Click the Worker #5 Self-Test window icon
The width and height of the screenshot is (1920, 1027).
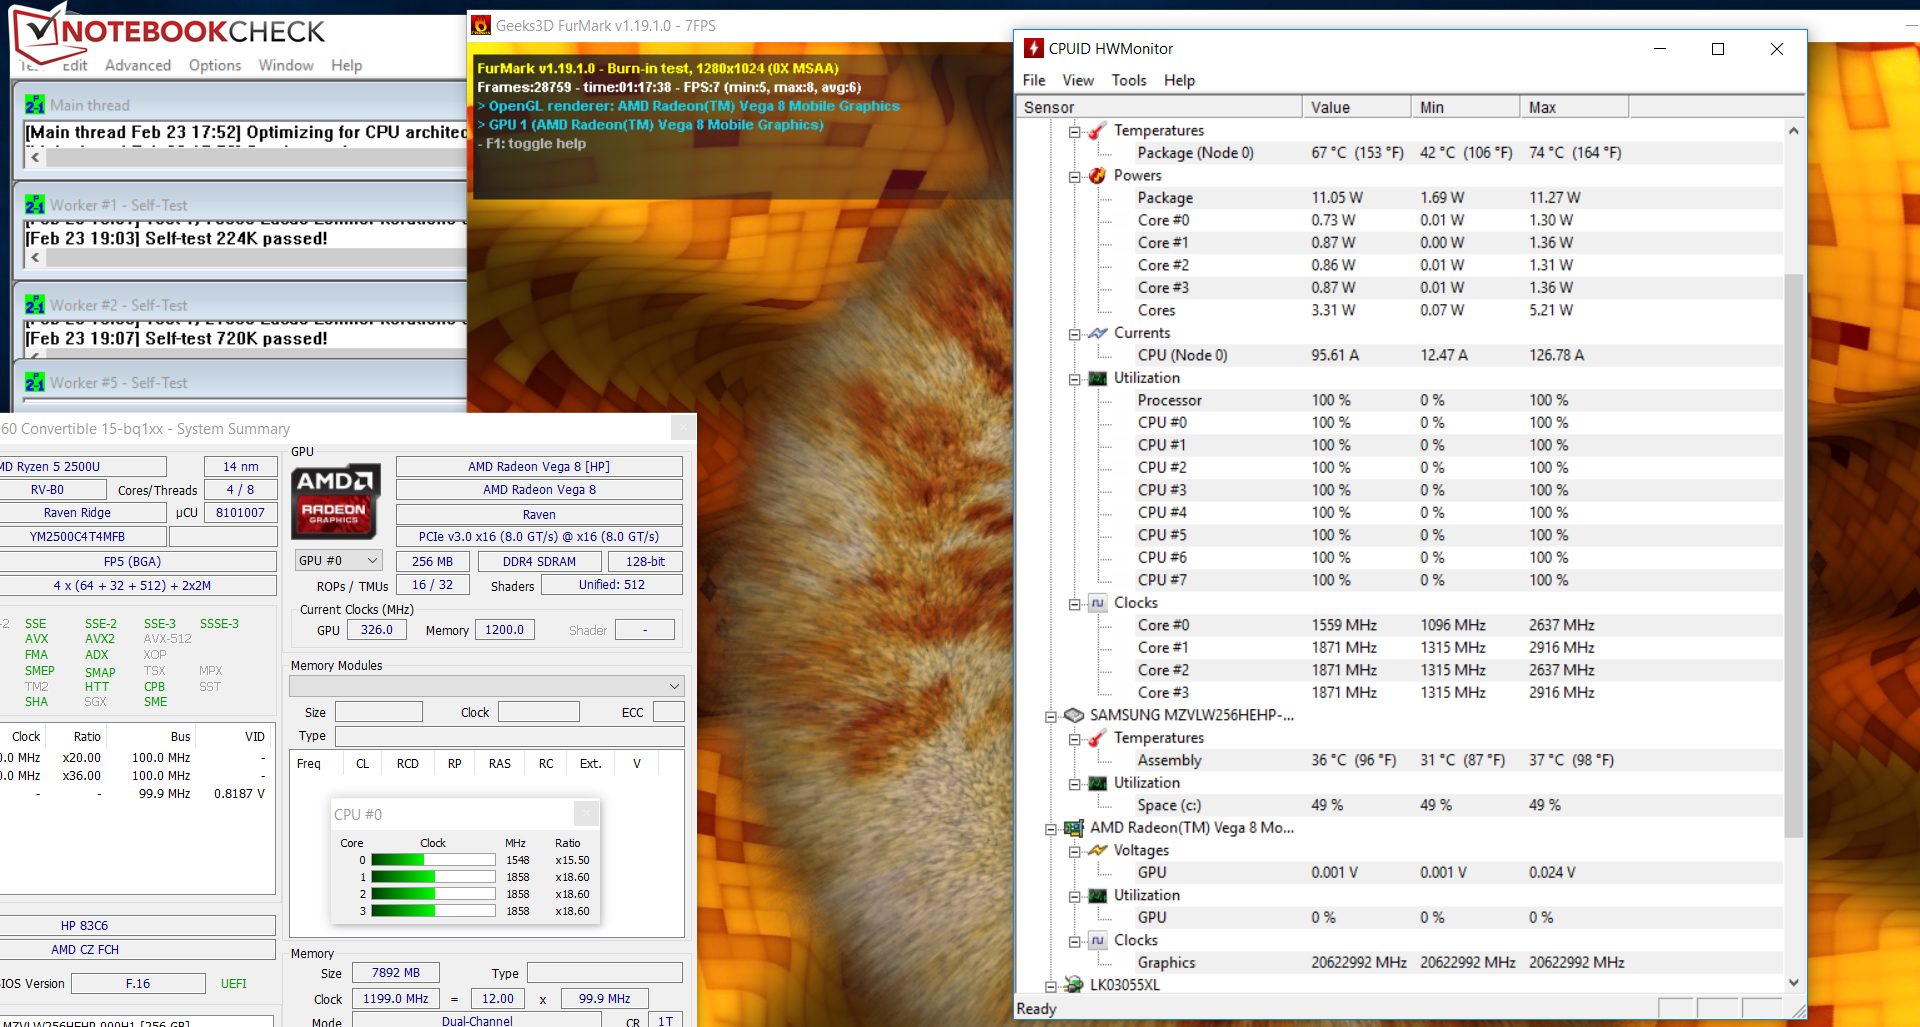(35, 382)
